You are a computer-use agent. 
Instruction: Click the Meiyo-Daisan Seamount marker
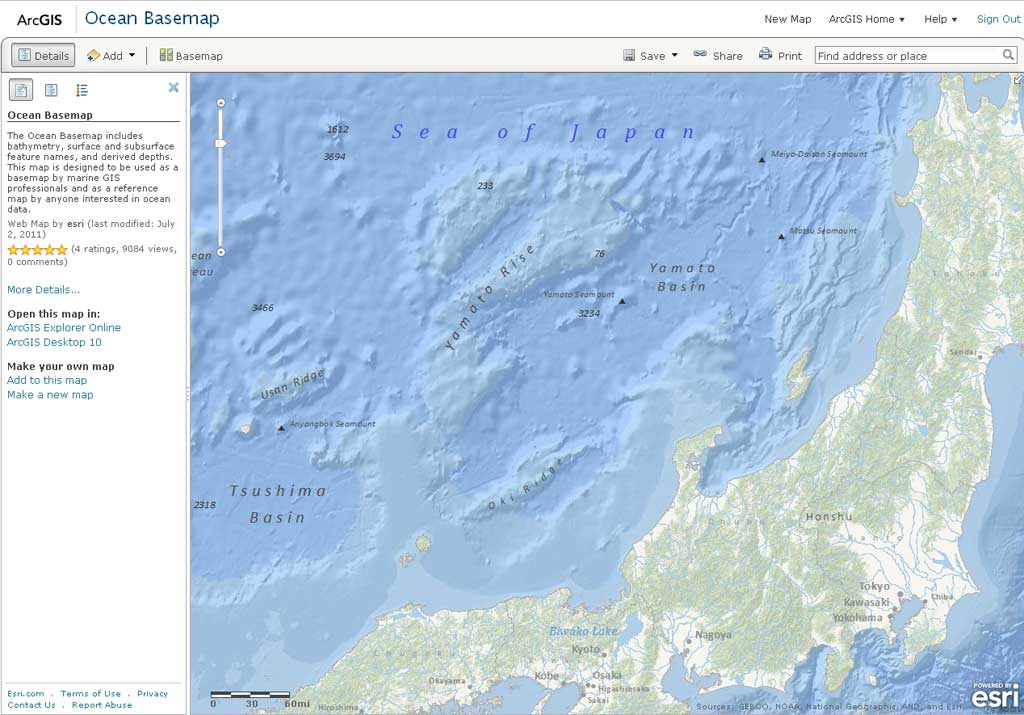coord(761,160)
